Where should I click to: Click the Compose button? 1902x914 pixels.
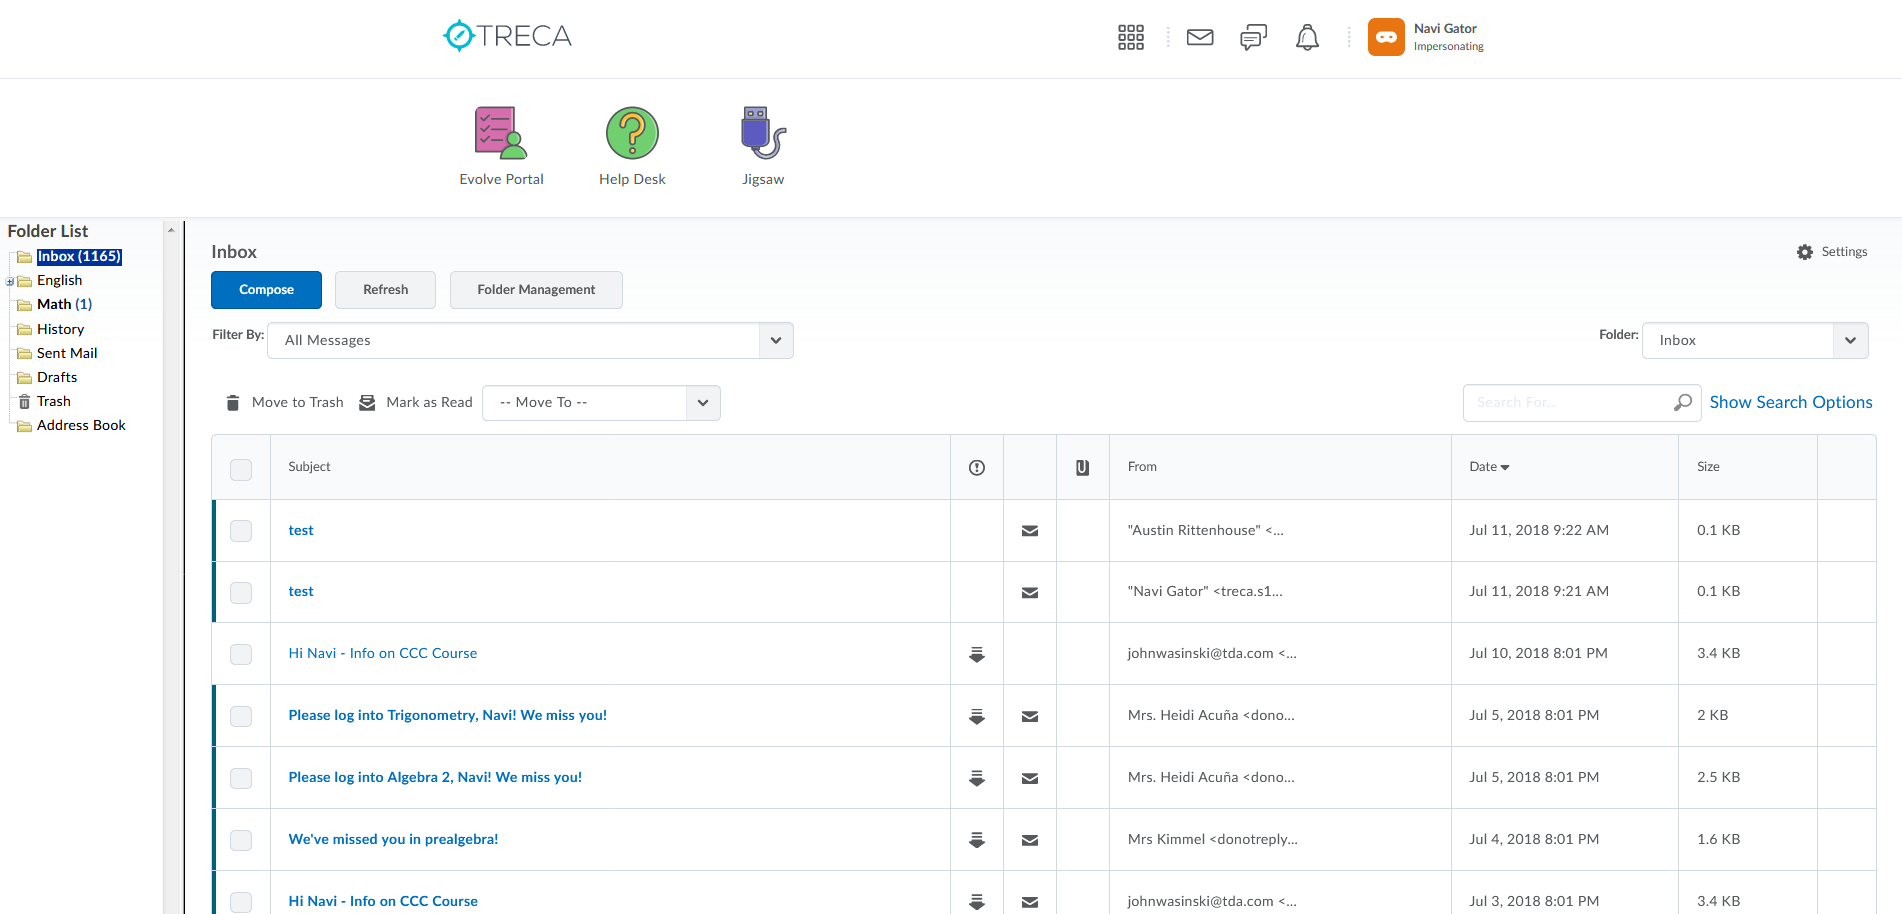(266, 290)
